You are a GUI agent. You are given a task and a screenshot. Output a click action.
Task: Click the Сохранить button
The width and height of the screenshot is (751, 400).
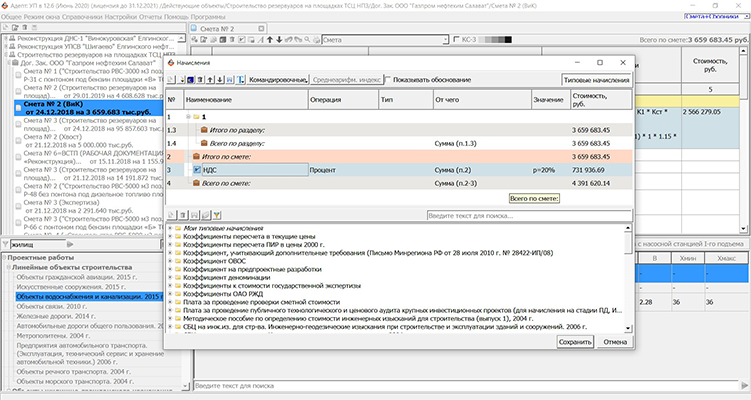575,342
